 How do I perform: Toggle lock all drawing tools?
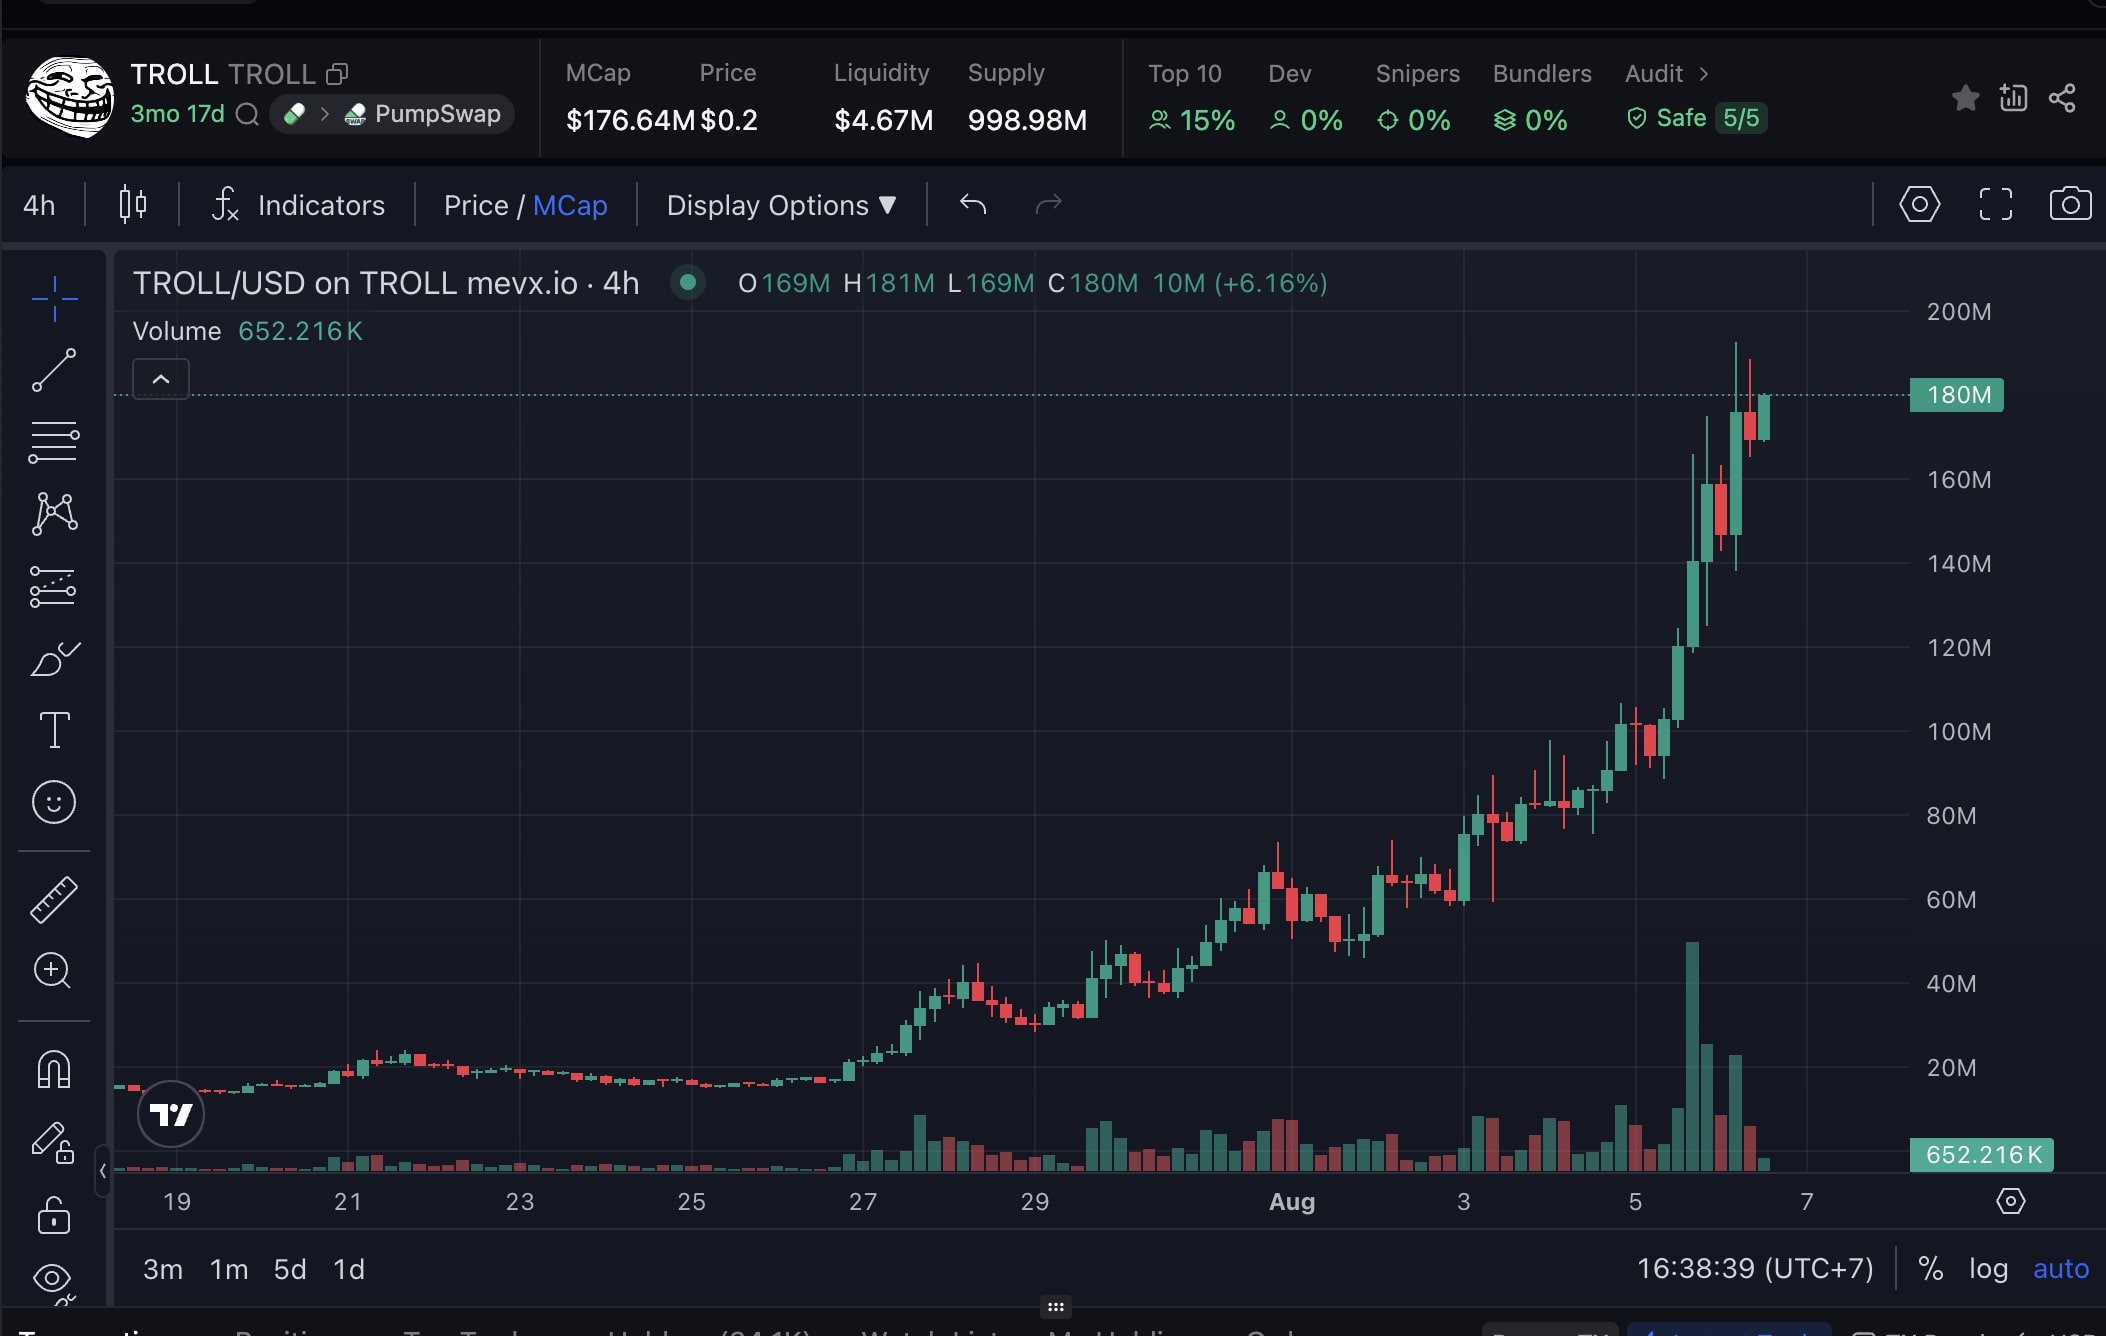point(54,1215)
